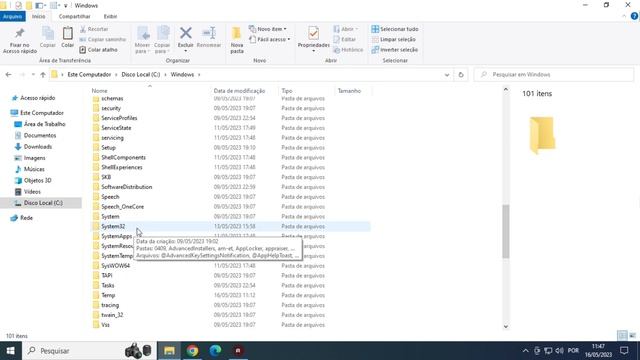Screen dimensions: 640x360
Task: Refresh the folder view
Action: pyautogui.click(x=461, y=75)
